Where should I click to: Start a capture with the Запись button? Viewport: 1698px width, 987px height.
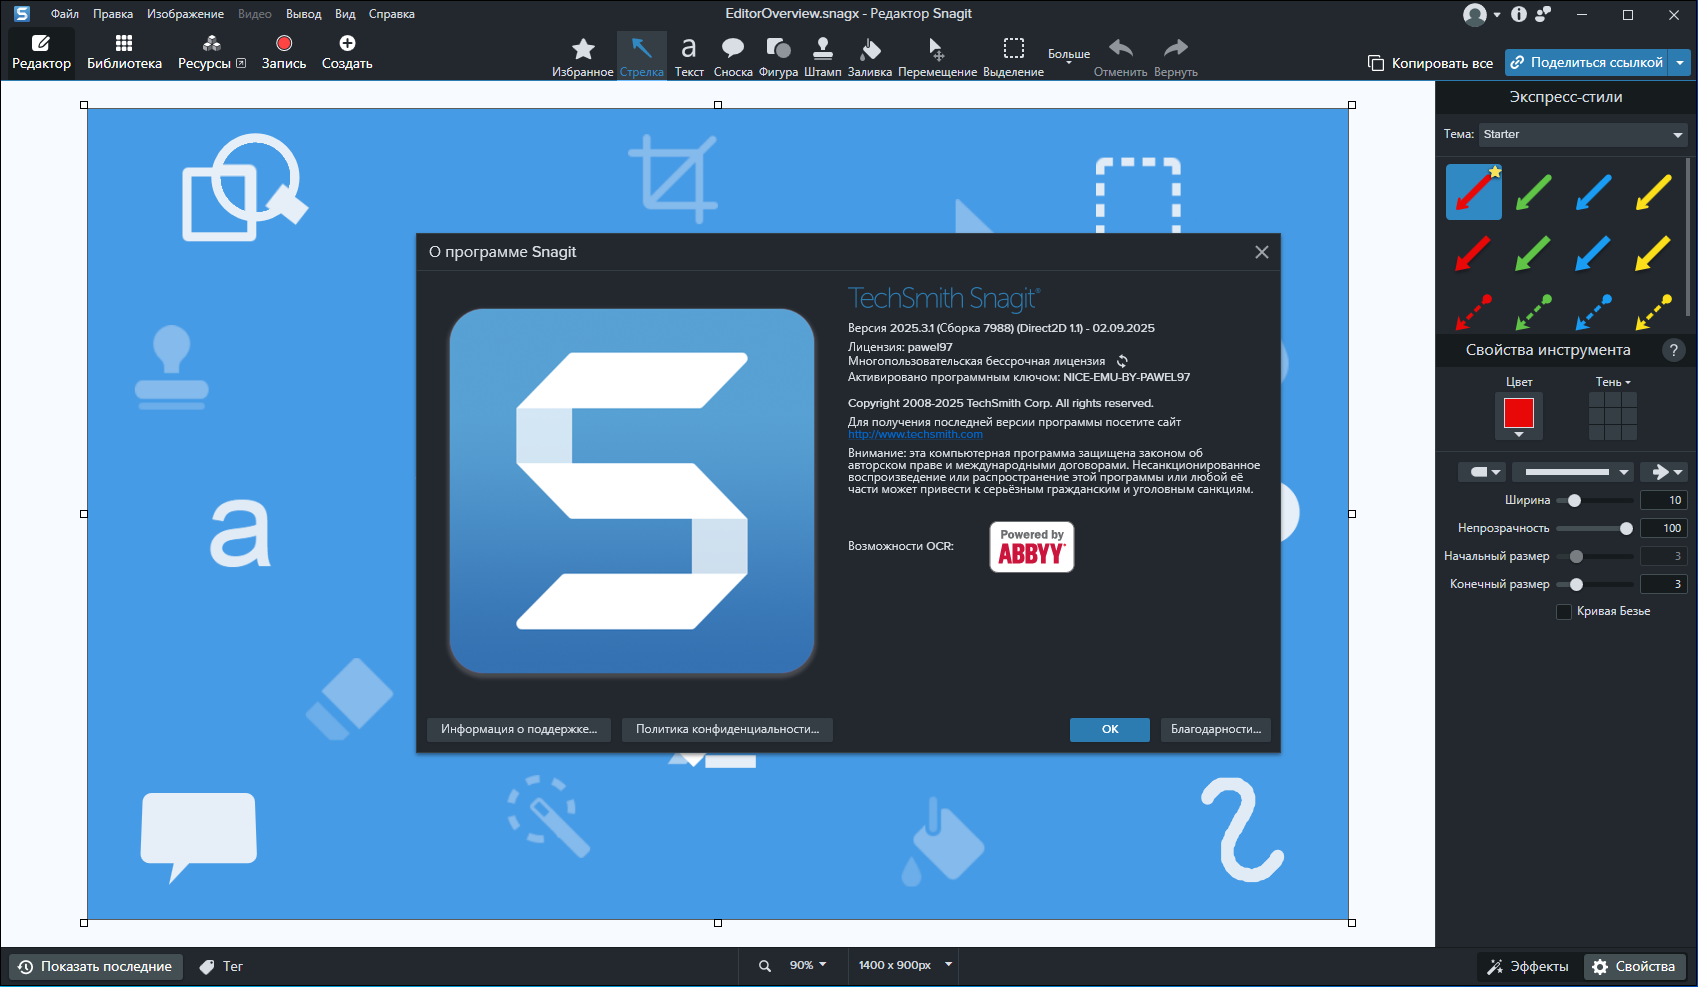tap(284, 52)
